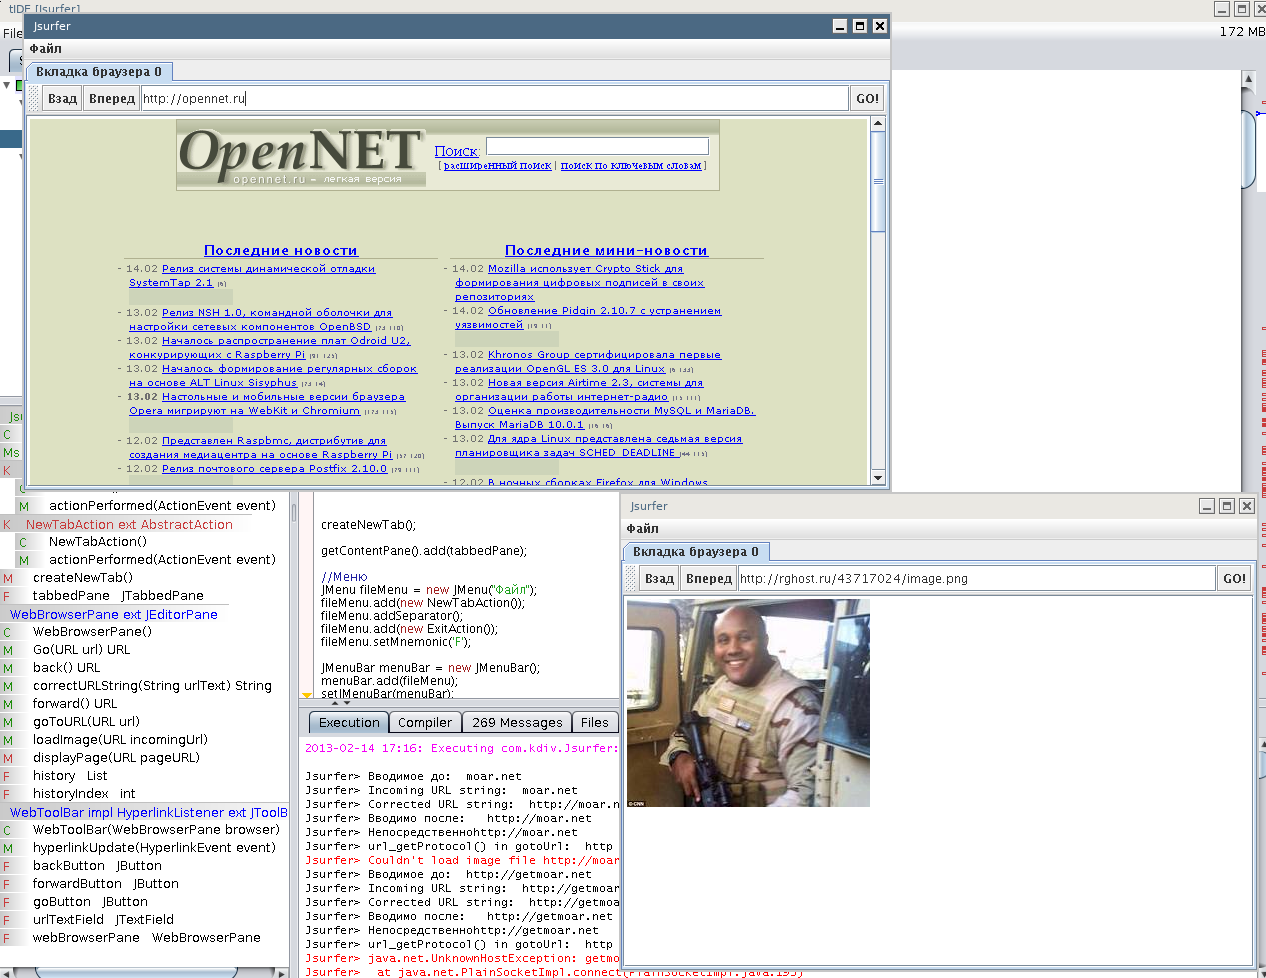Viewport: 1266px width, 978px height.
Task: Click the Вперед button in the bottom Jsurfer window
Action: 709,577
